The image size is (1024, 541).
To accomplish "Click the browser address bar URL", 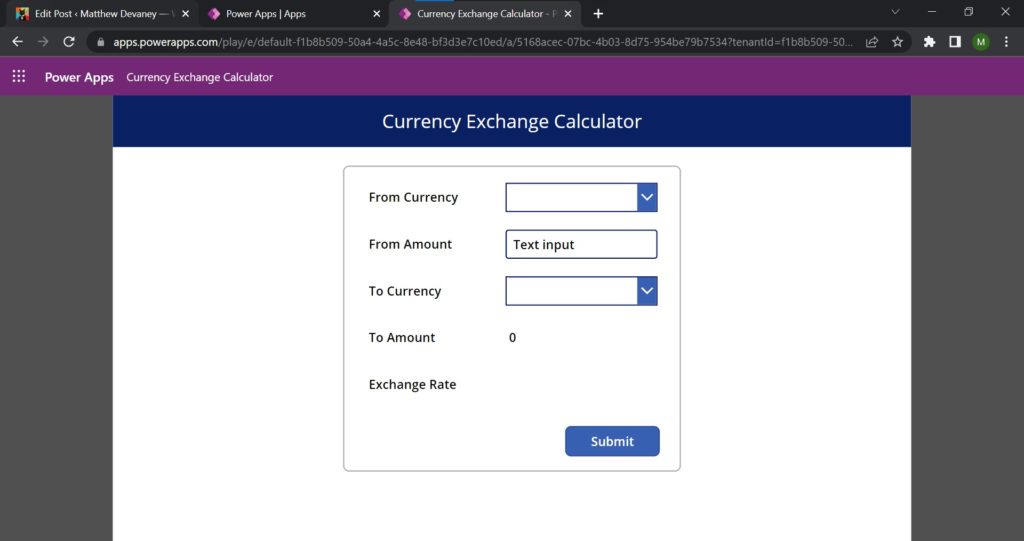I will tap(480, 42).
